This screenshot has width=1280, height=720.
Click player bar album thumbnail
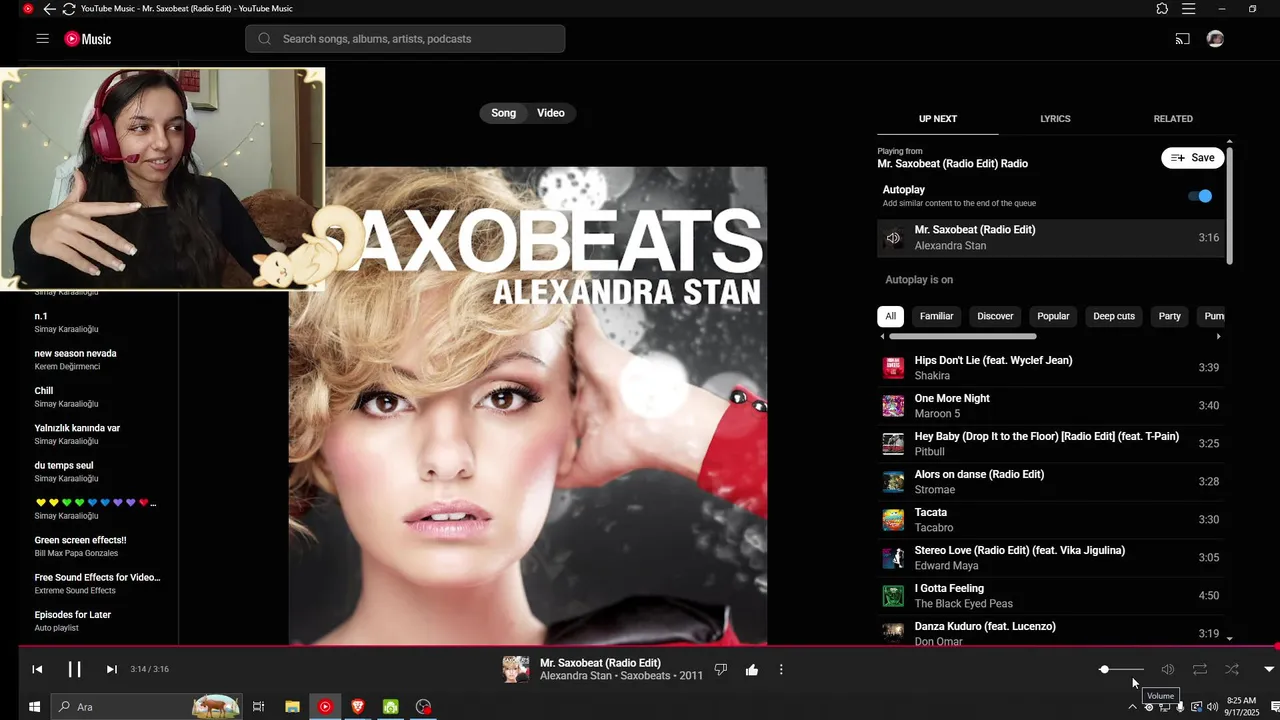pyautogui.click(x=516, y=669)
